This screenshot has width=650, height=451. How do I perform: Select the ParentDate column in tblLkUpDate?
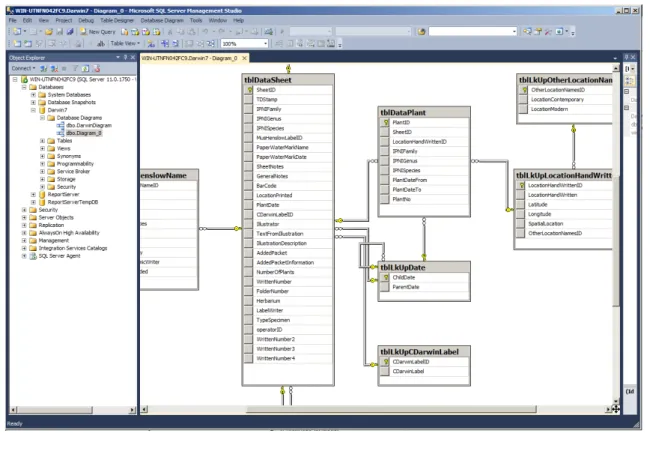(424, 287)
